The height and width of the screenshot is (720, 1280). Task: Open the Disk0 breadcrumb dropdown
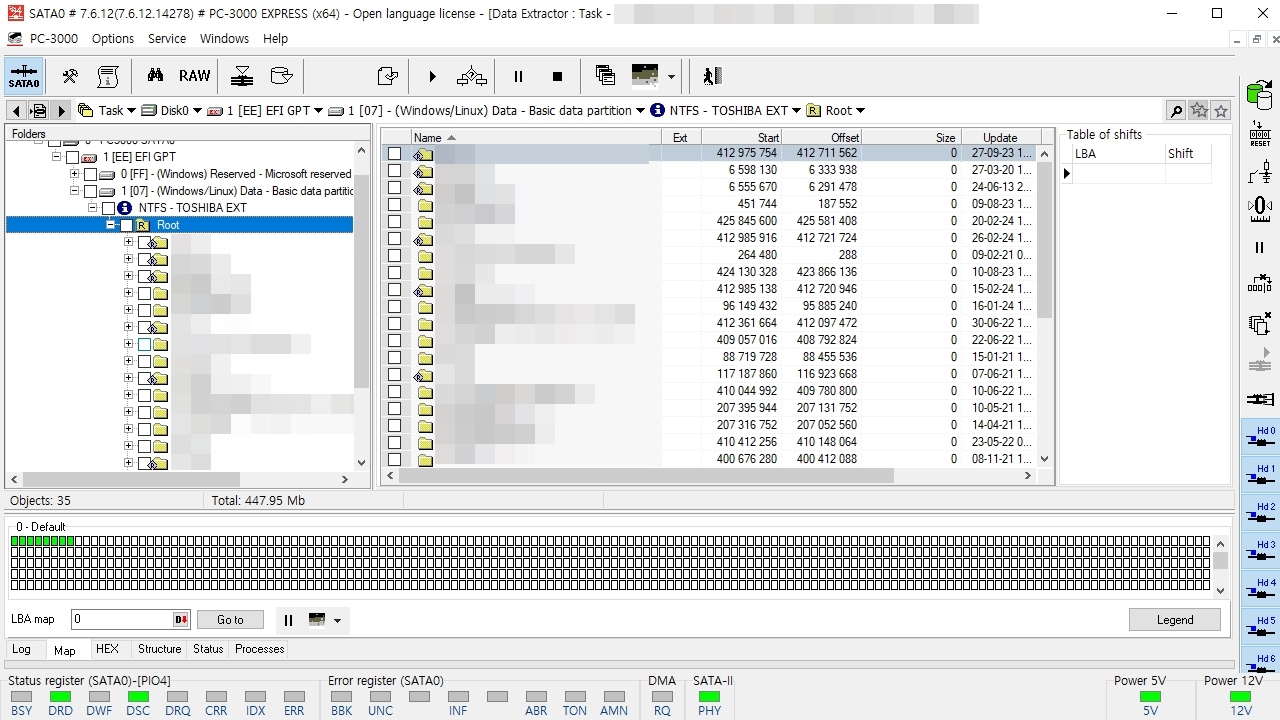click(x=197, y=111)
